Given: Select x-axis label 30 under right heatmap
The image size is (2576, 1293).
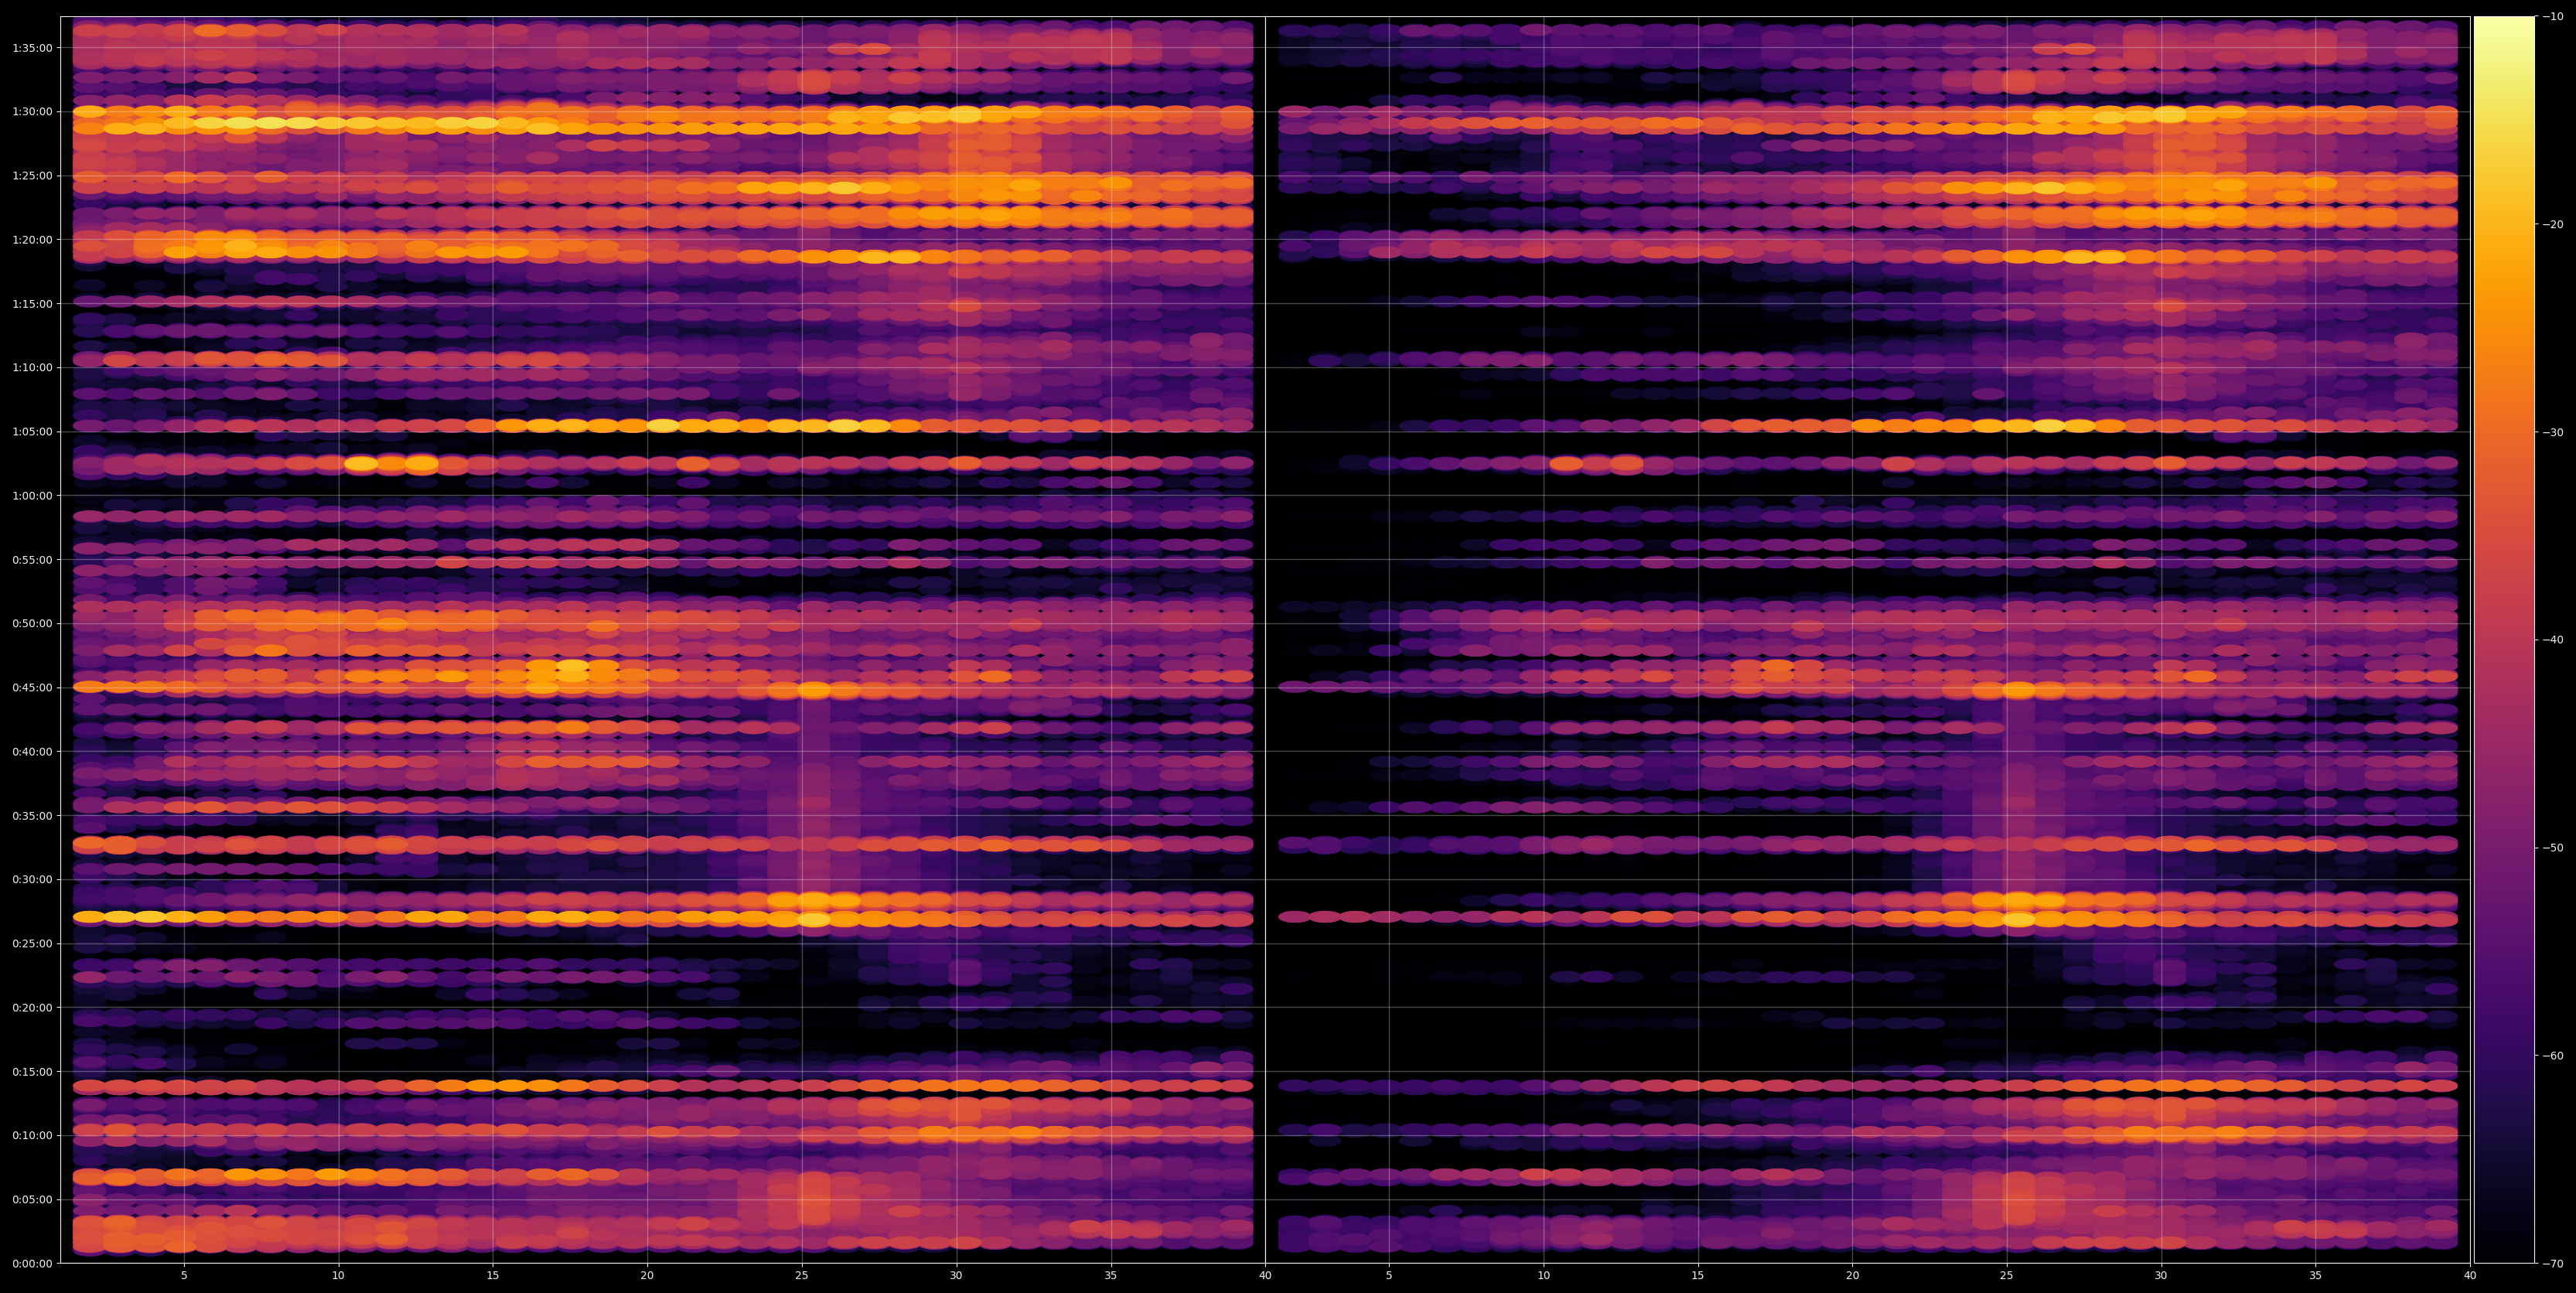Looking at the screenshot, I should (2161, 1276).
